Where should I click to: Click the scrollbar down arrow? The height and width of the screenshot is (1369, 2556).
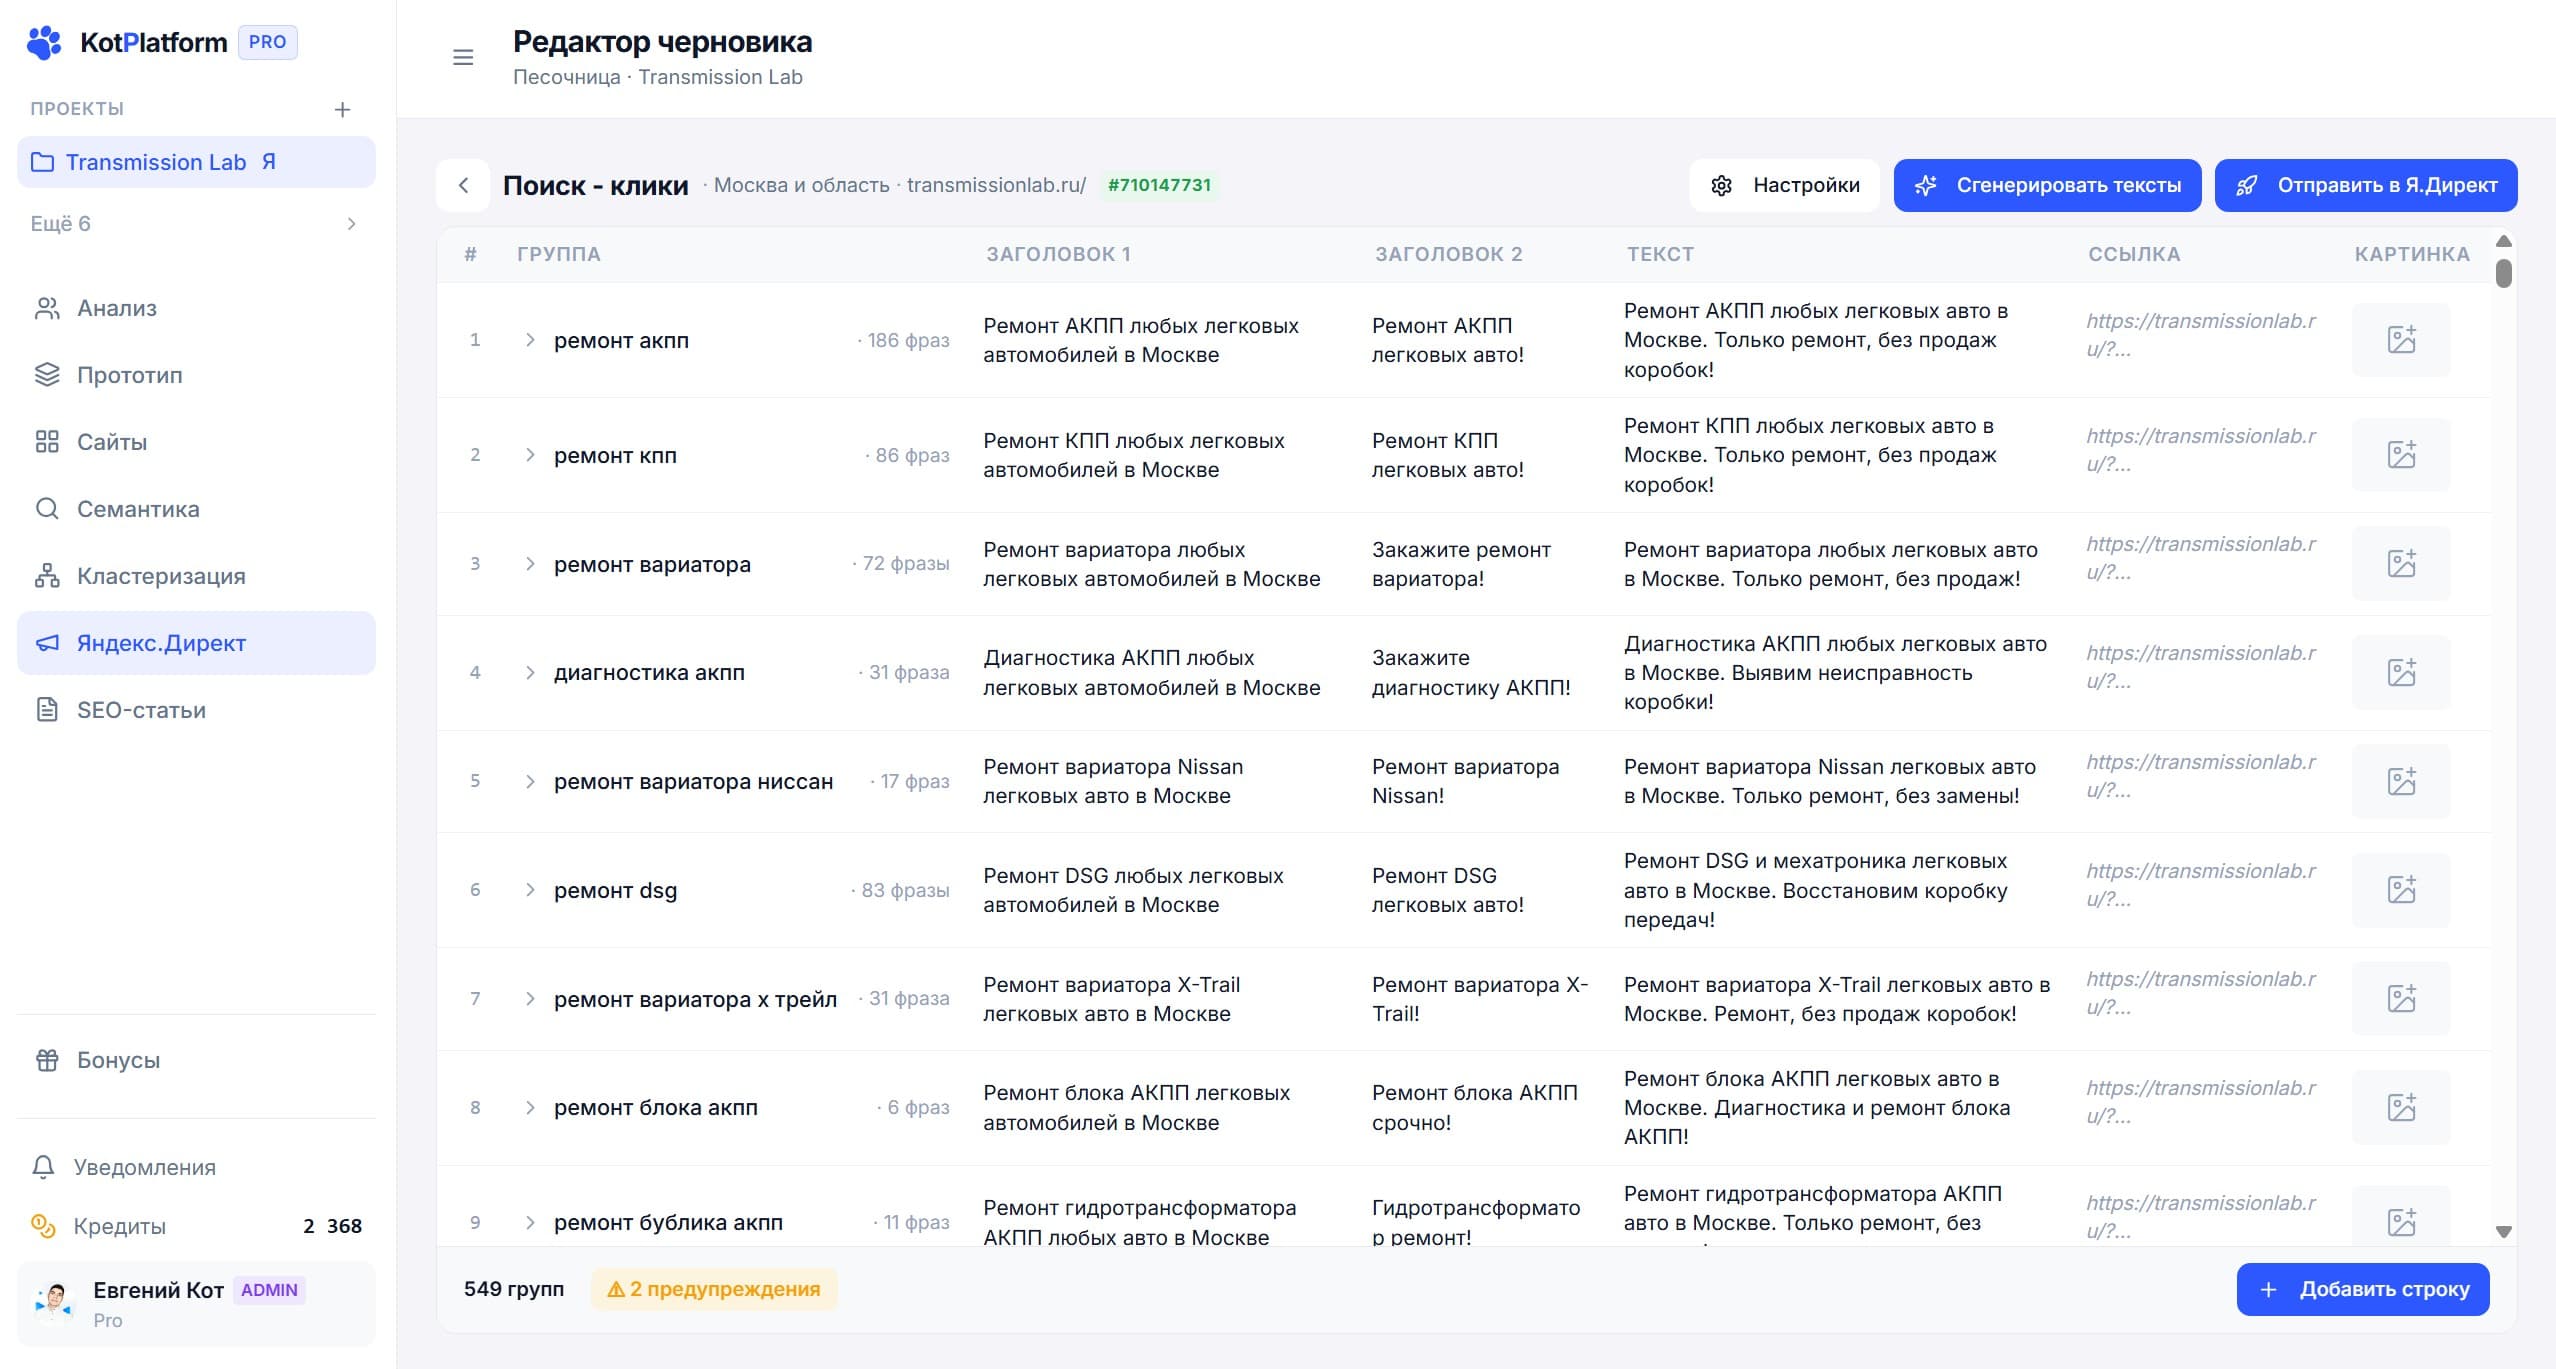click(2503, 1232)
